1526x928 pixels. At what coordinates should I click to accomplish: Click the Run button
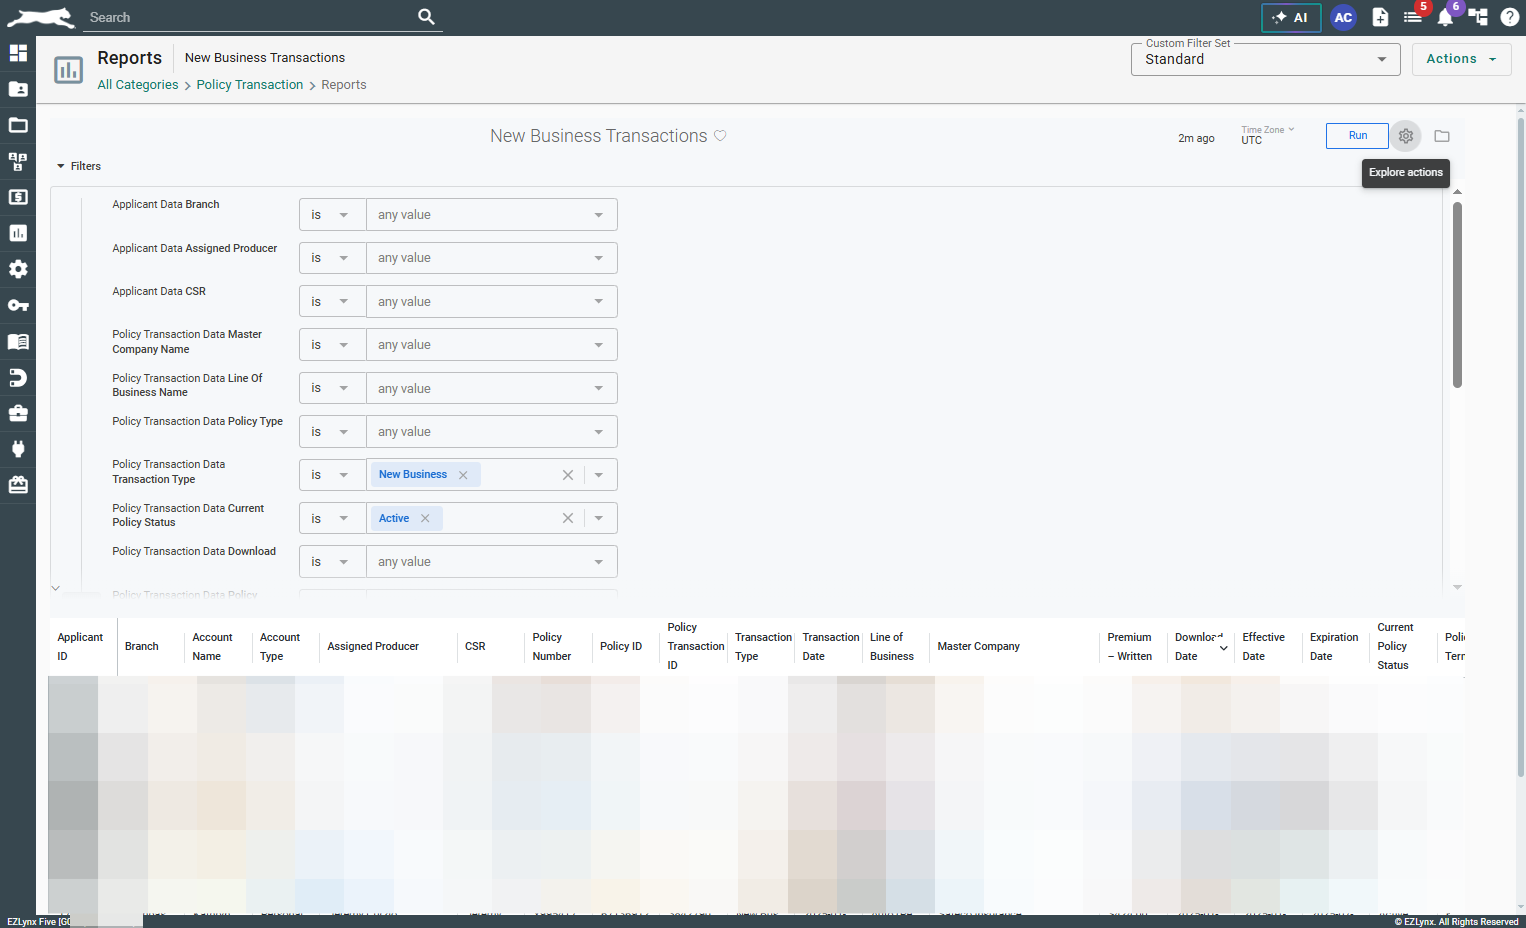point(1357,136)
